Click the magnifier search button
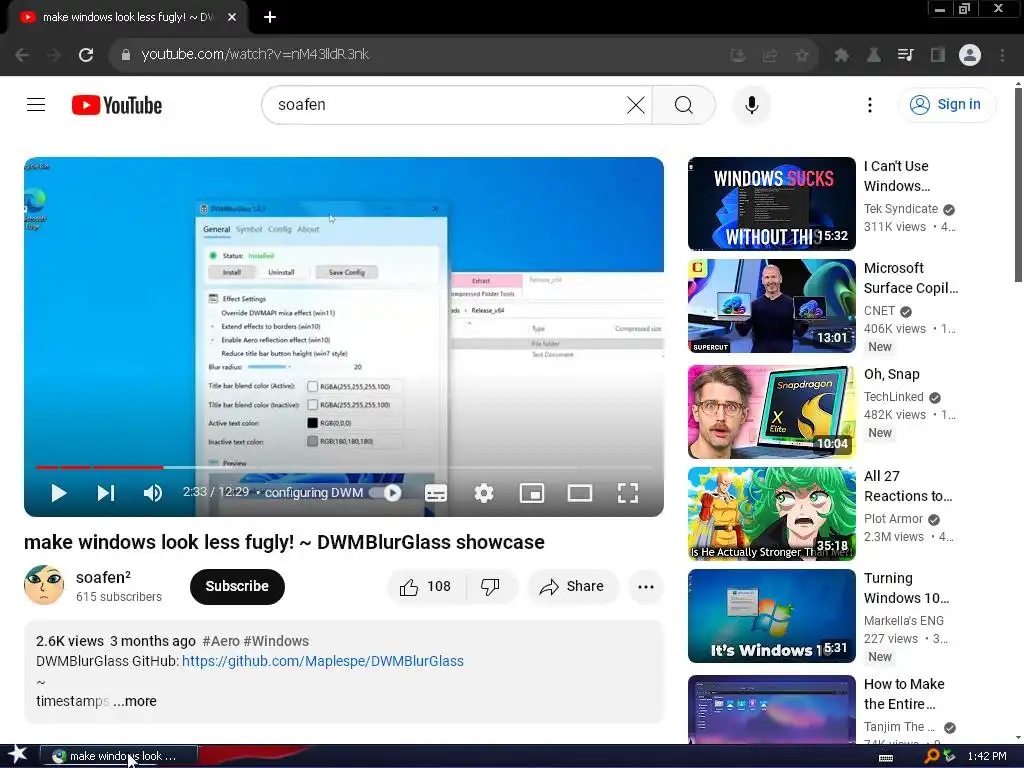The width and height of the screenshot is (1024, 768). (684, 104)
